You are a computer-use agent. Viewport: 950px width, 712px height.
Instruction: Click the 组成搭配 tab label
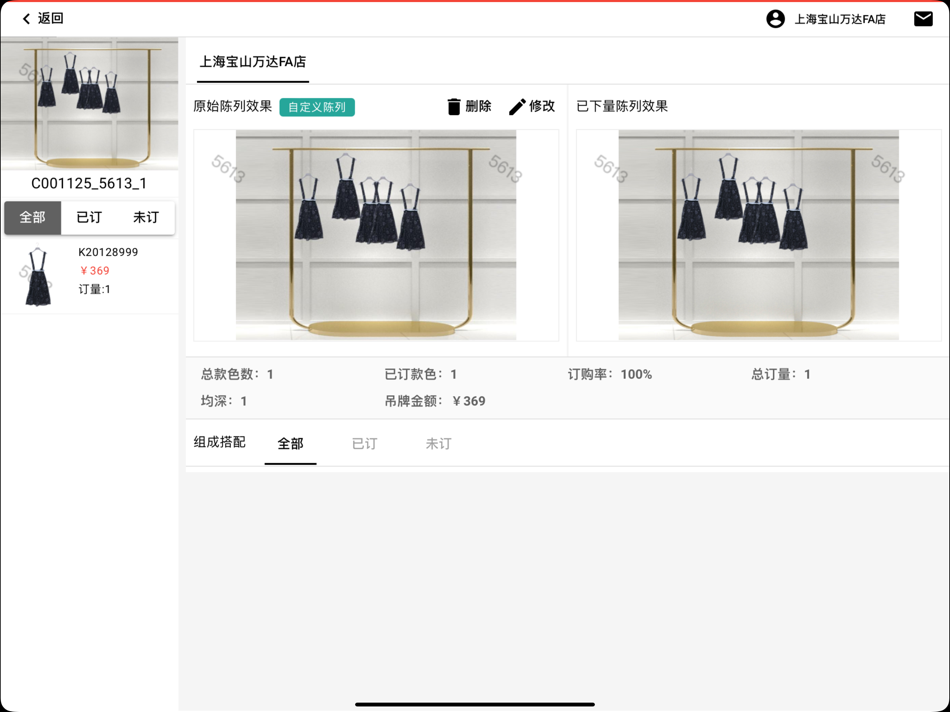(221, 443)
